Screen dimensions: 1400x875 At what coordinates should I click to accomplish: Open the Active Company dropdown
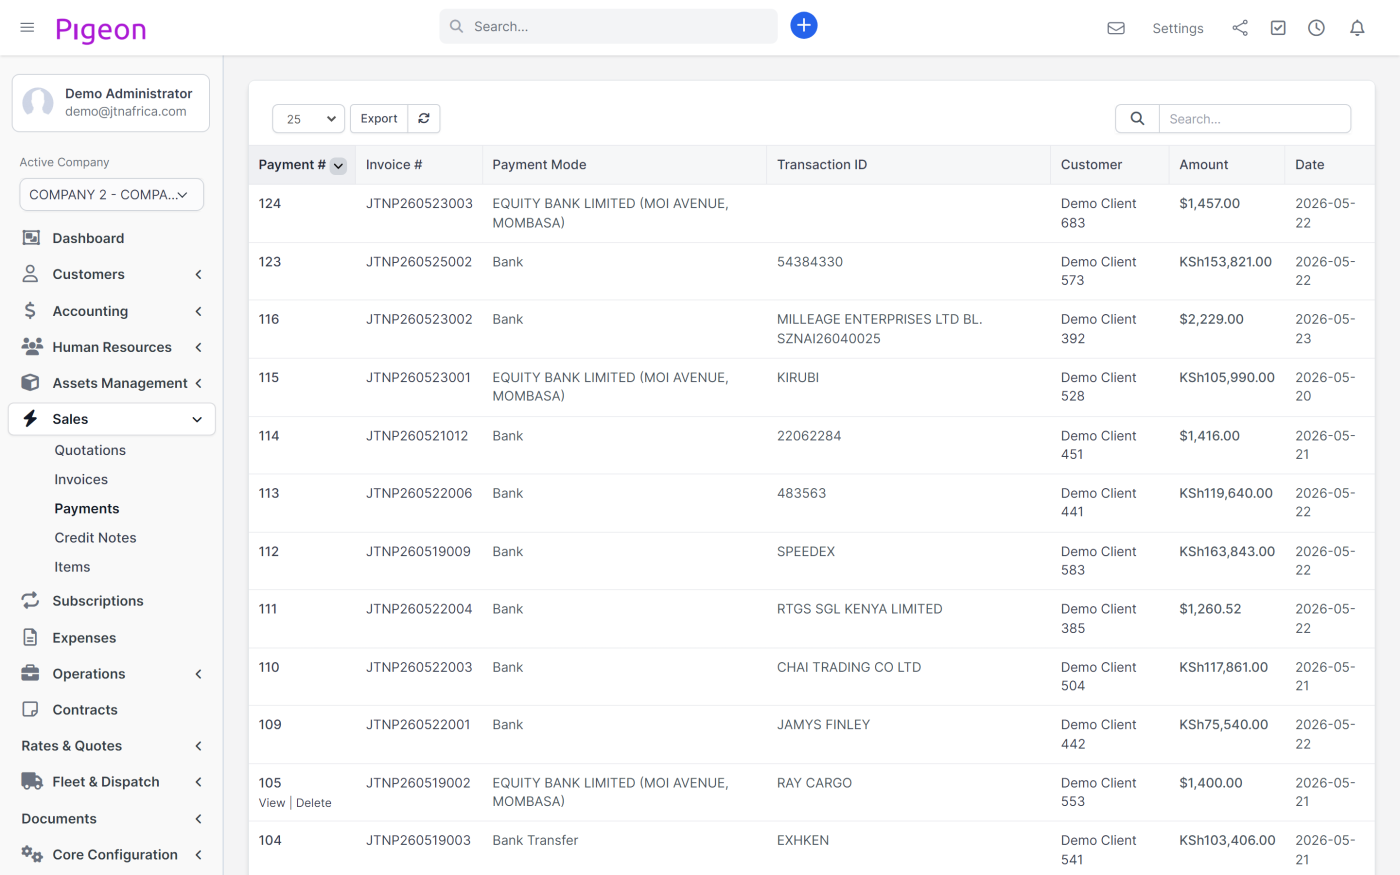tap(111, 195)
